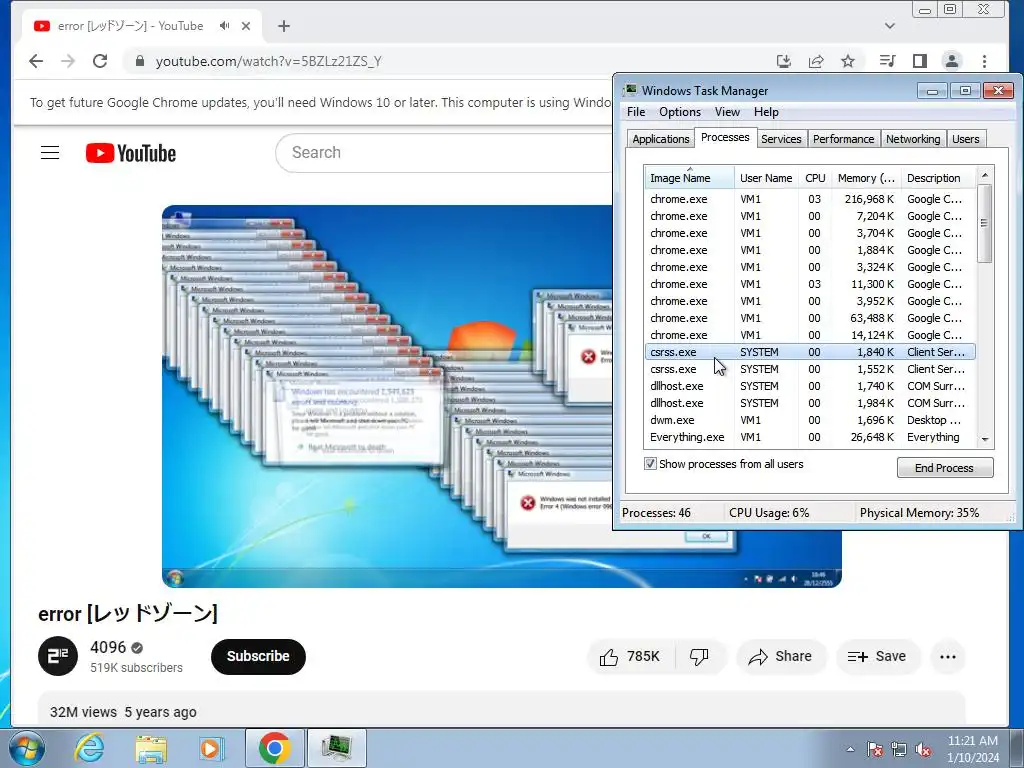Screen dimensions: 1024x768
Task: Bookmark this page with the star
Action: (x=848, y=61)
